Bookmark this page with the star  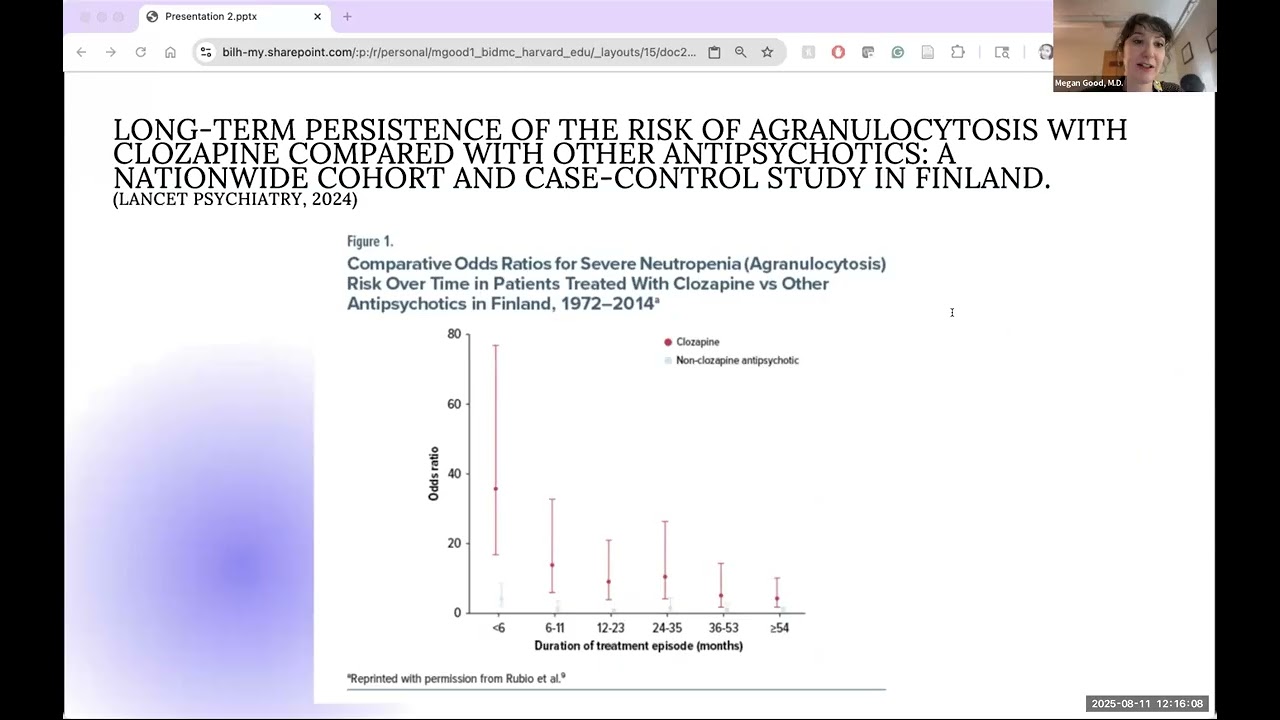pyautogui.click(x=767, y=52)
